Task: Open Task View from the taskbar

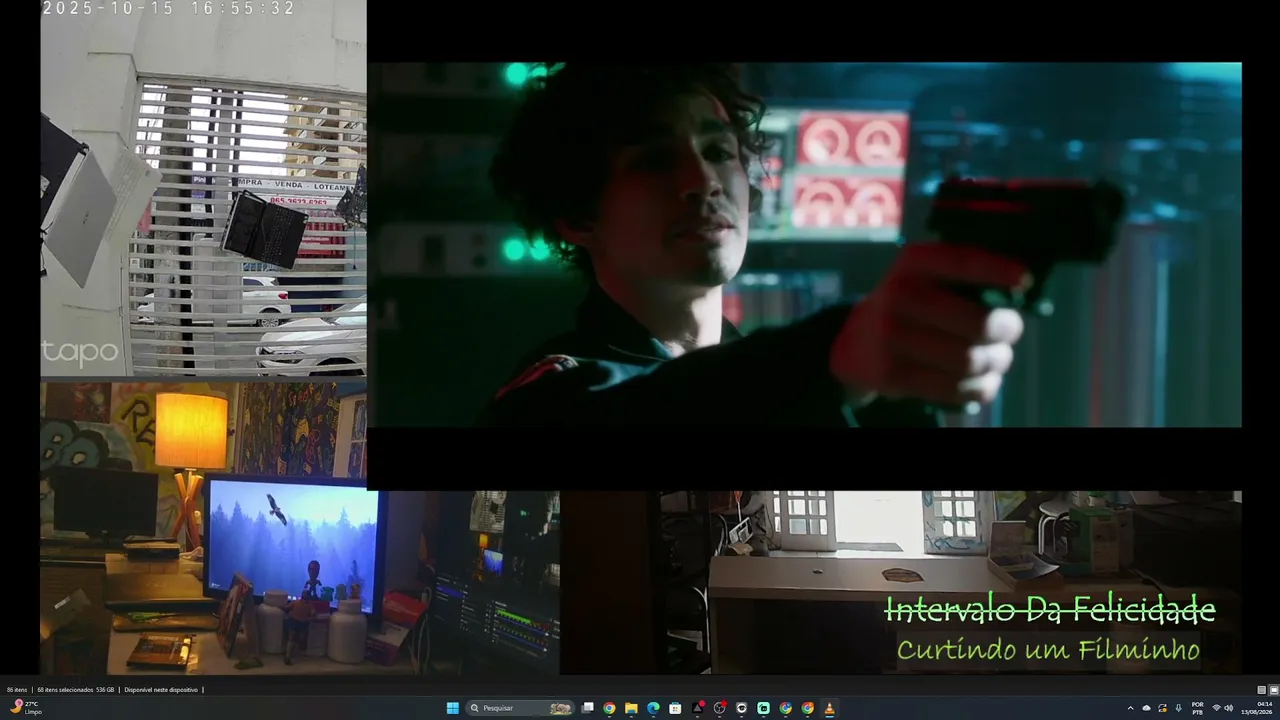Action: tap(588, 708)
